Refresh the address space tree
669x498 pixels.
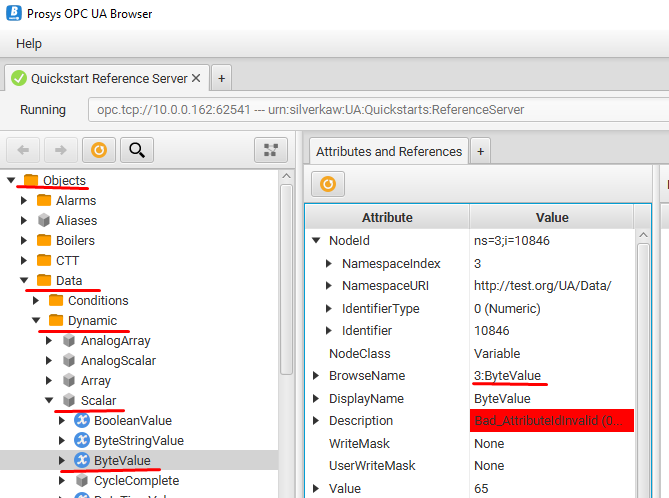[98, 150]
